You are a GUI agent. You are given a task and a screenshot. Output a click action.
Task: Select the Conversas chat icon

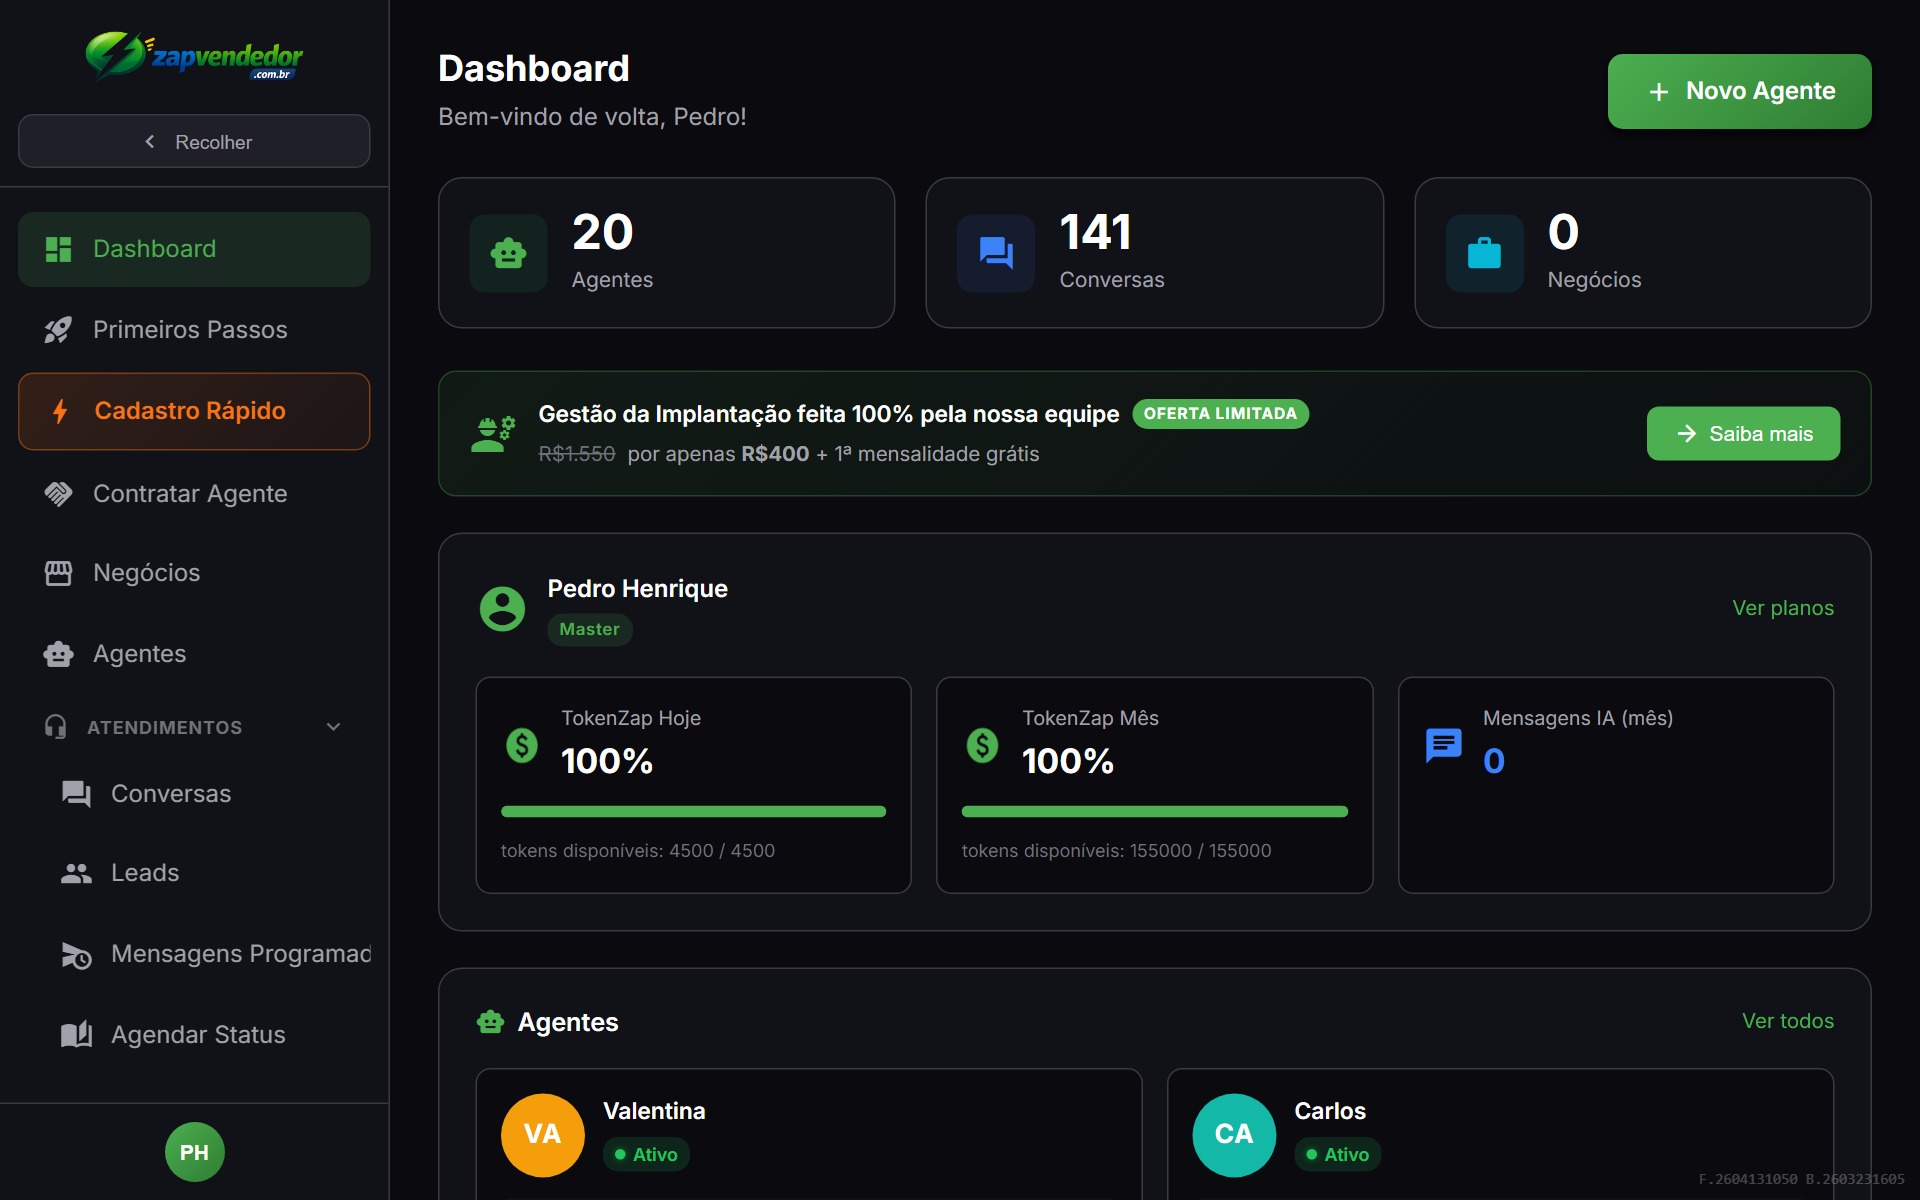tap(74, 793)
